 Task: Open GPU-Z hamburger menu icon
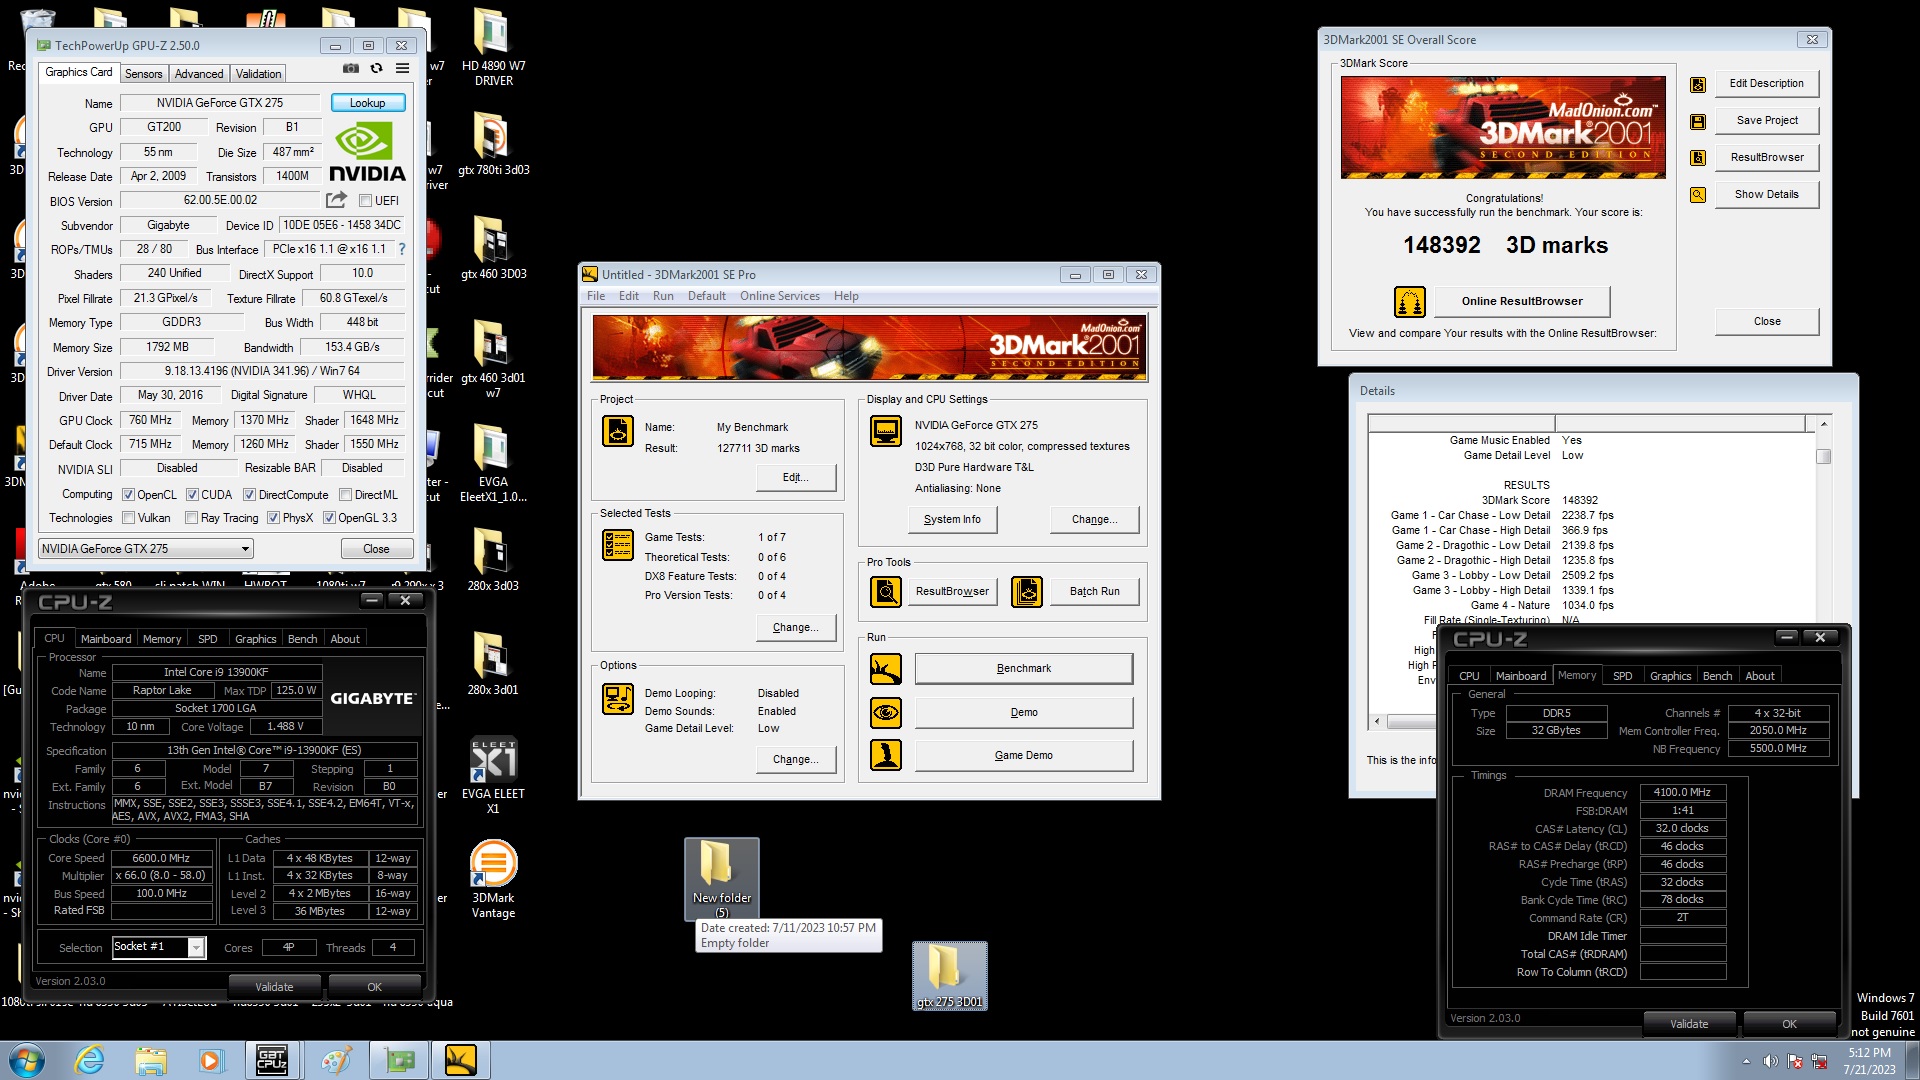click(402, 68)
